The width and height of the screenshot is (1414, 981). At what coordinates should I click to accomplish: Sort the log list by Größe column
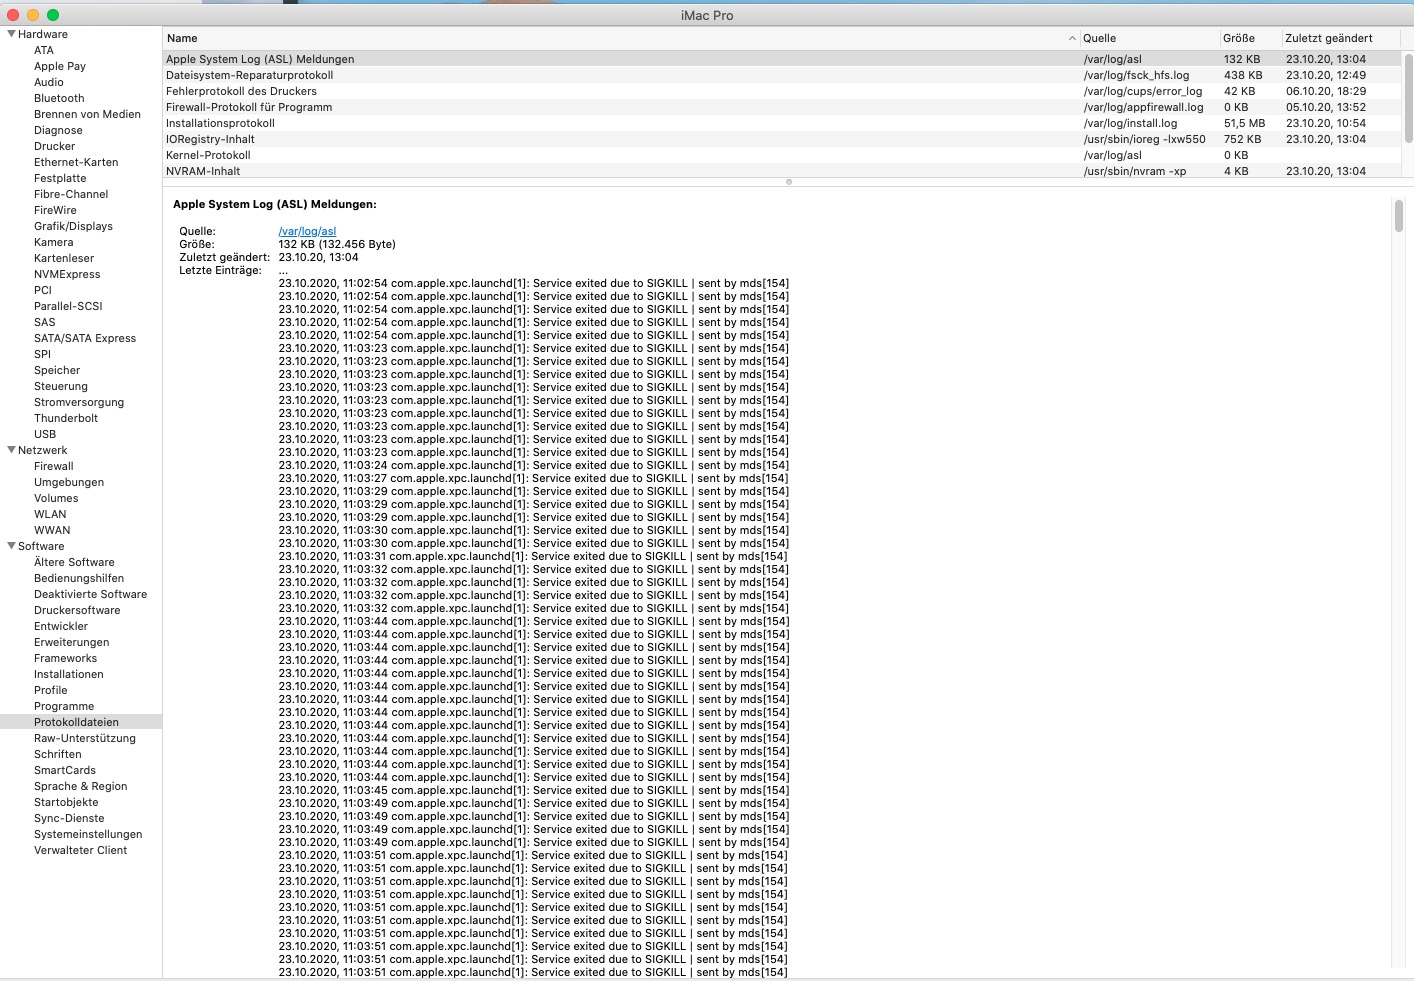1238,38
